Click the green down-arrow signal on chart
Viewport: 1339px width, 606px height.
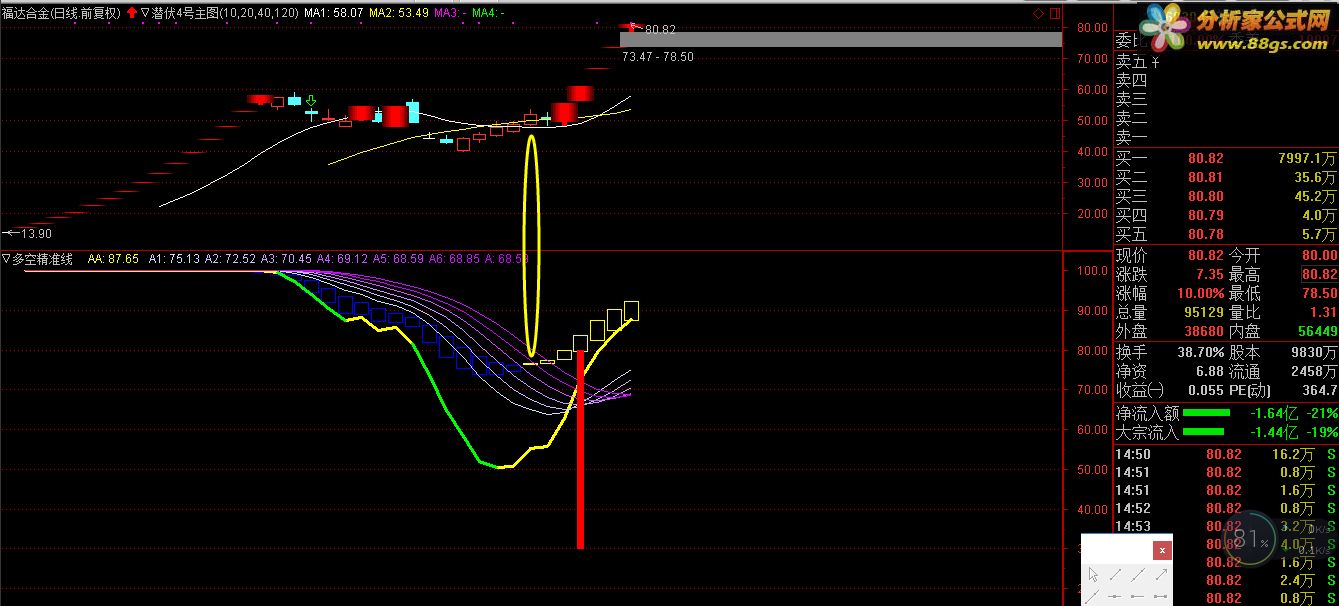tap(311, 101)
